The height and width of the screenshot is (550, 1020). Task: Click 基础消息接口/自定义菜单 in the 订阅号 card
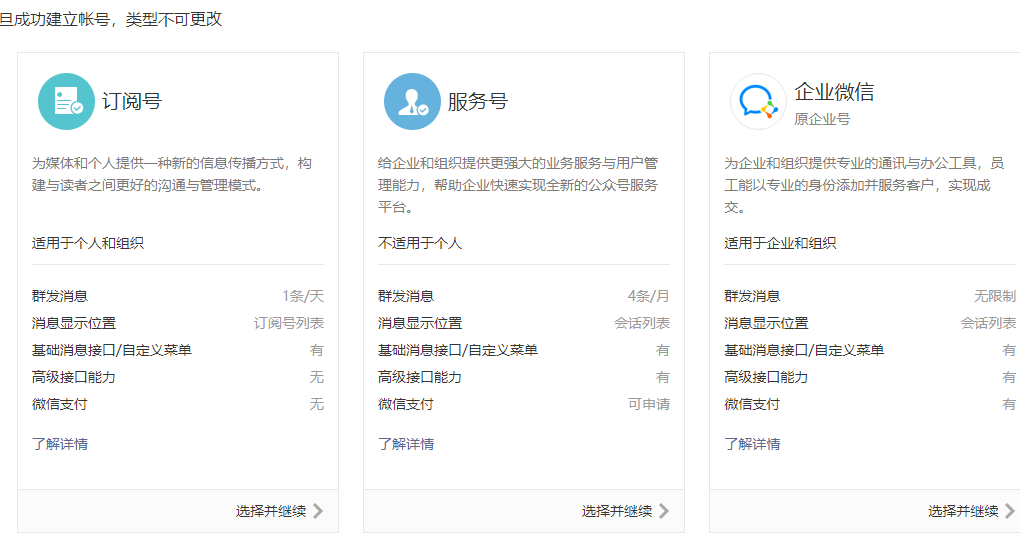pyautogui.click(x=112, y=350)
